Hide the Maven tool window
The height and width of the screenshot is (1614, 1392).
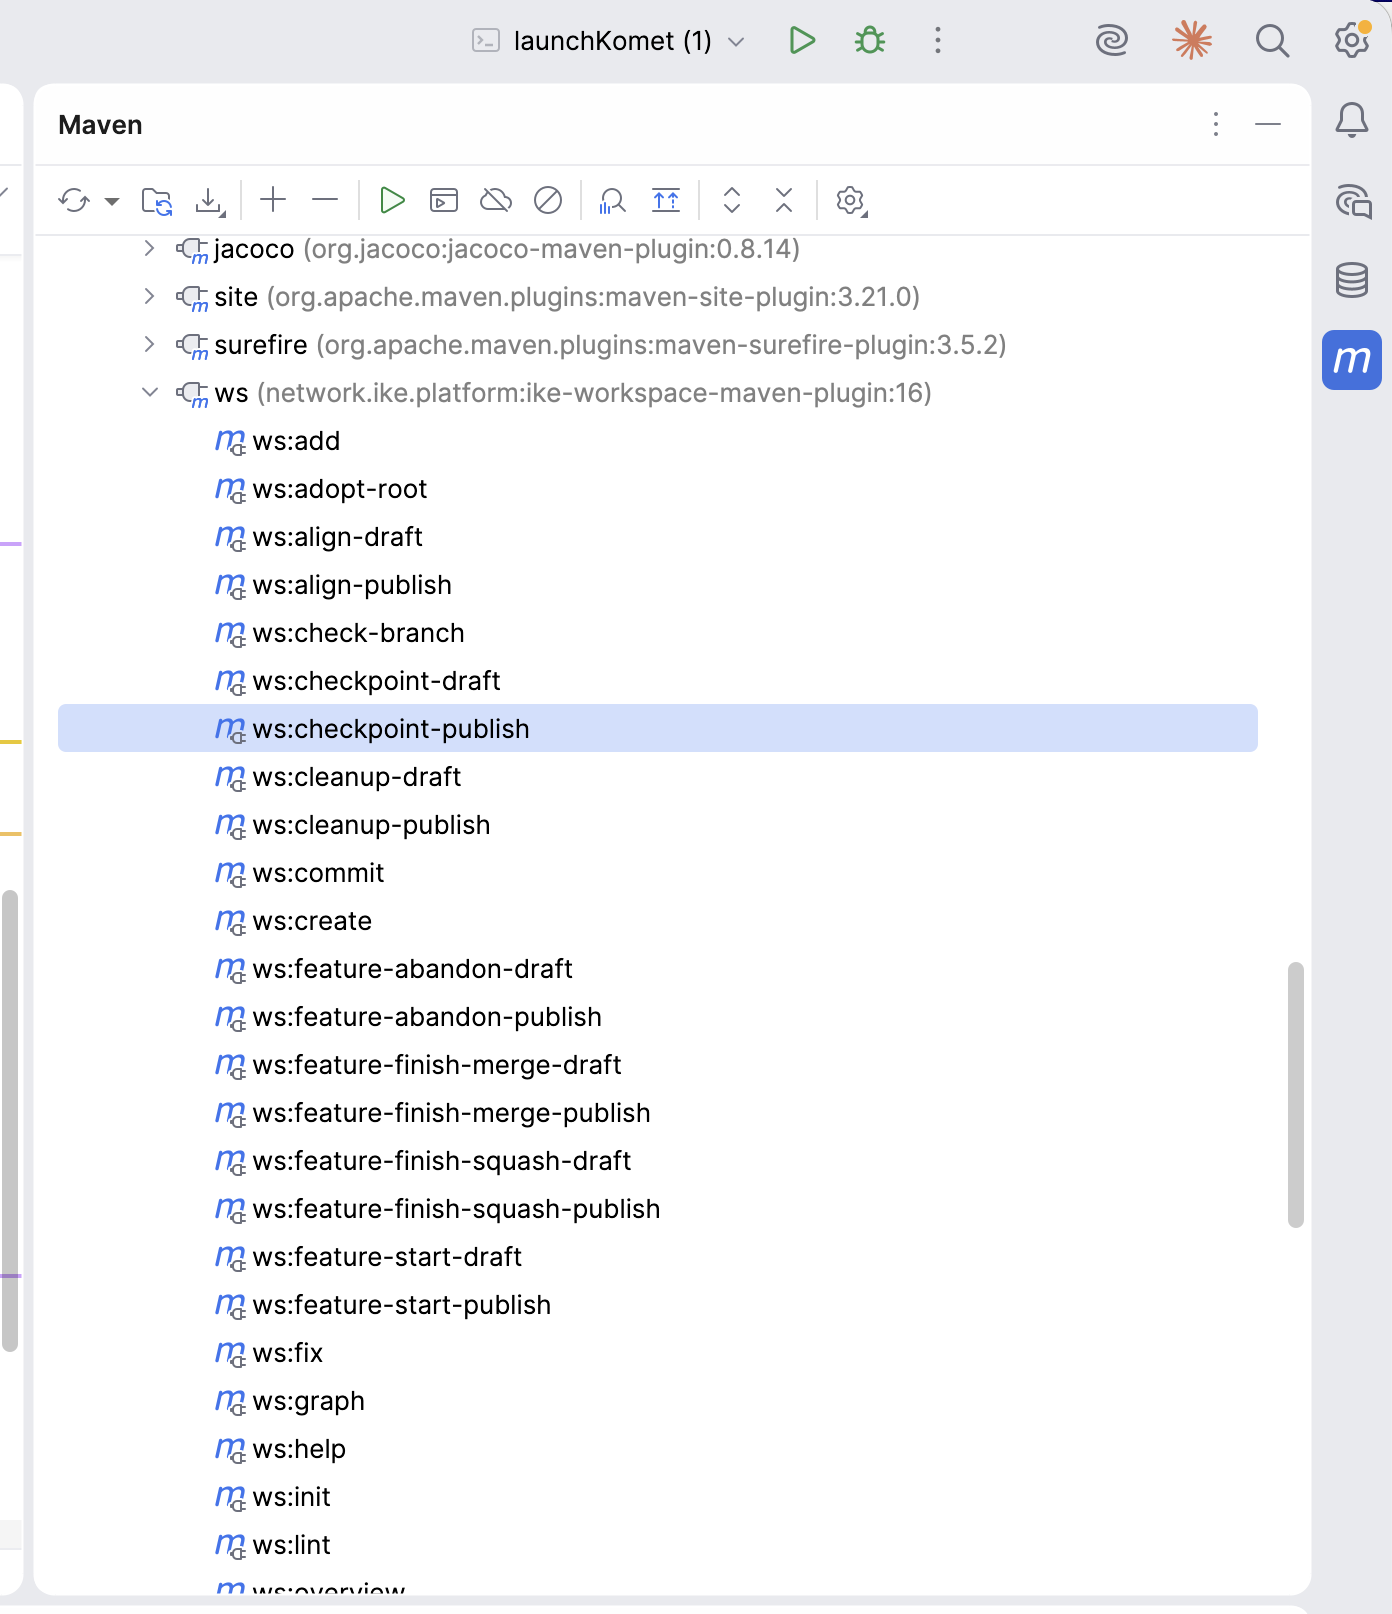point(1268,124)
